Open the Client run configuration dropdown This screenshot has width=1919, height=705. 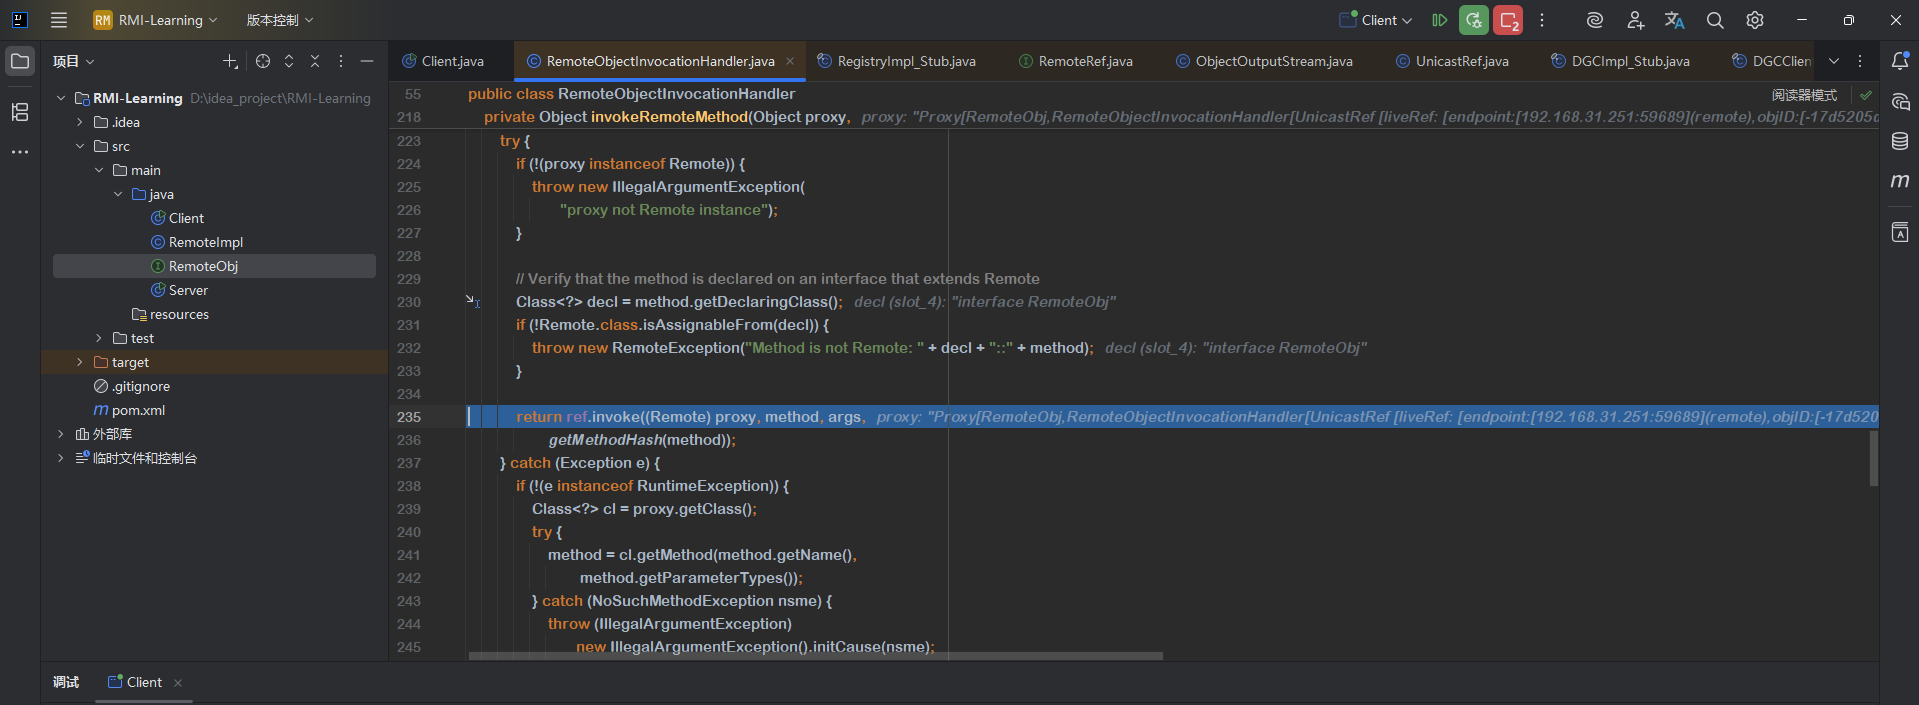tap(1377, 20)
